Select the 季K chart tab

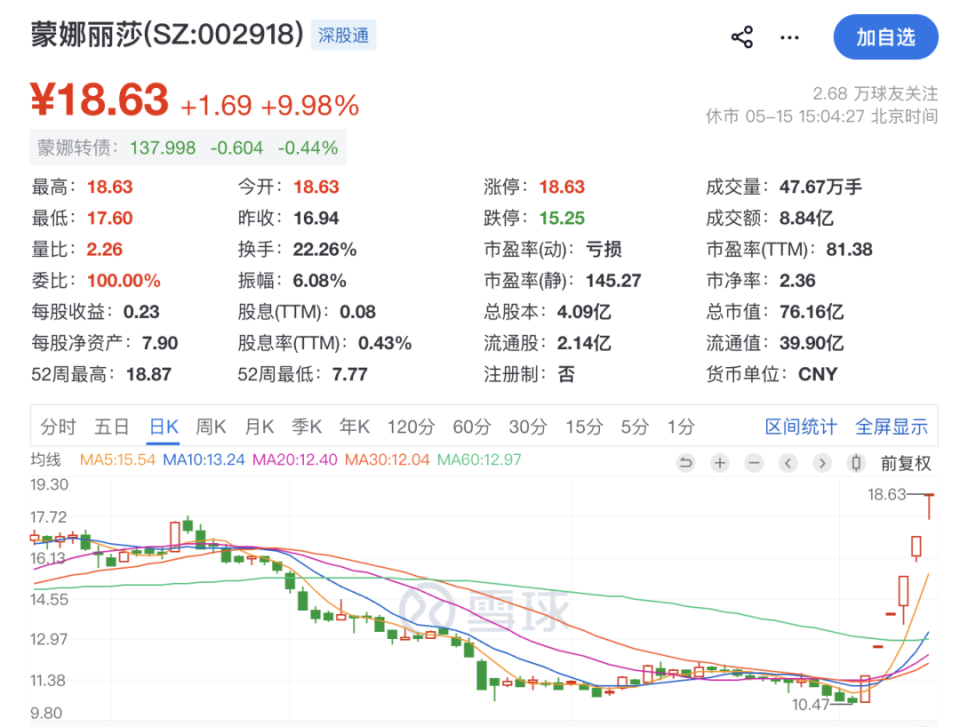[x=307, y=426]
